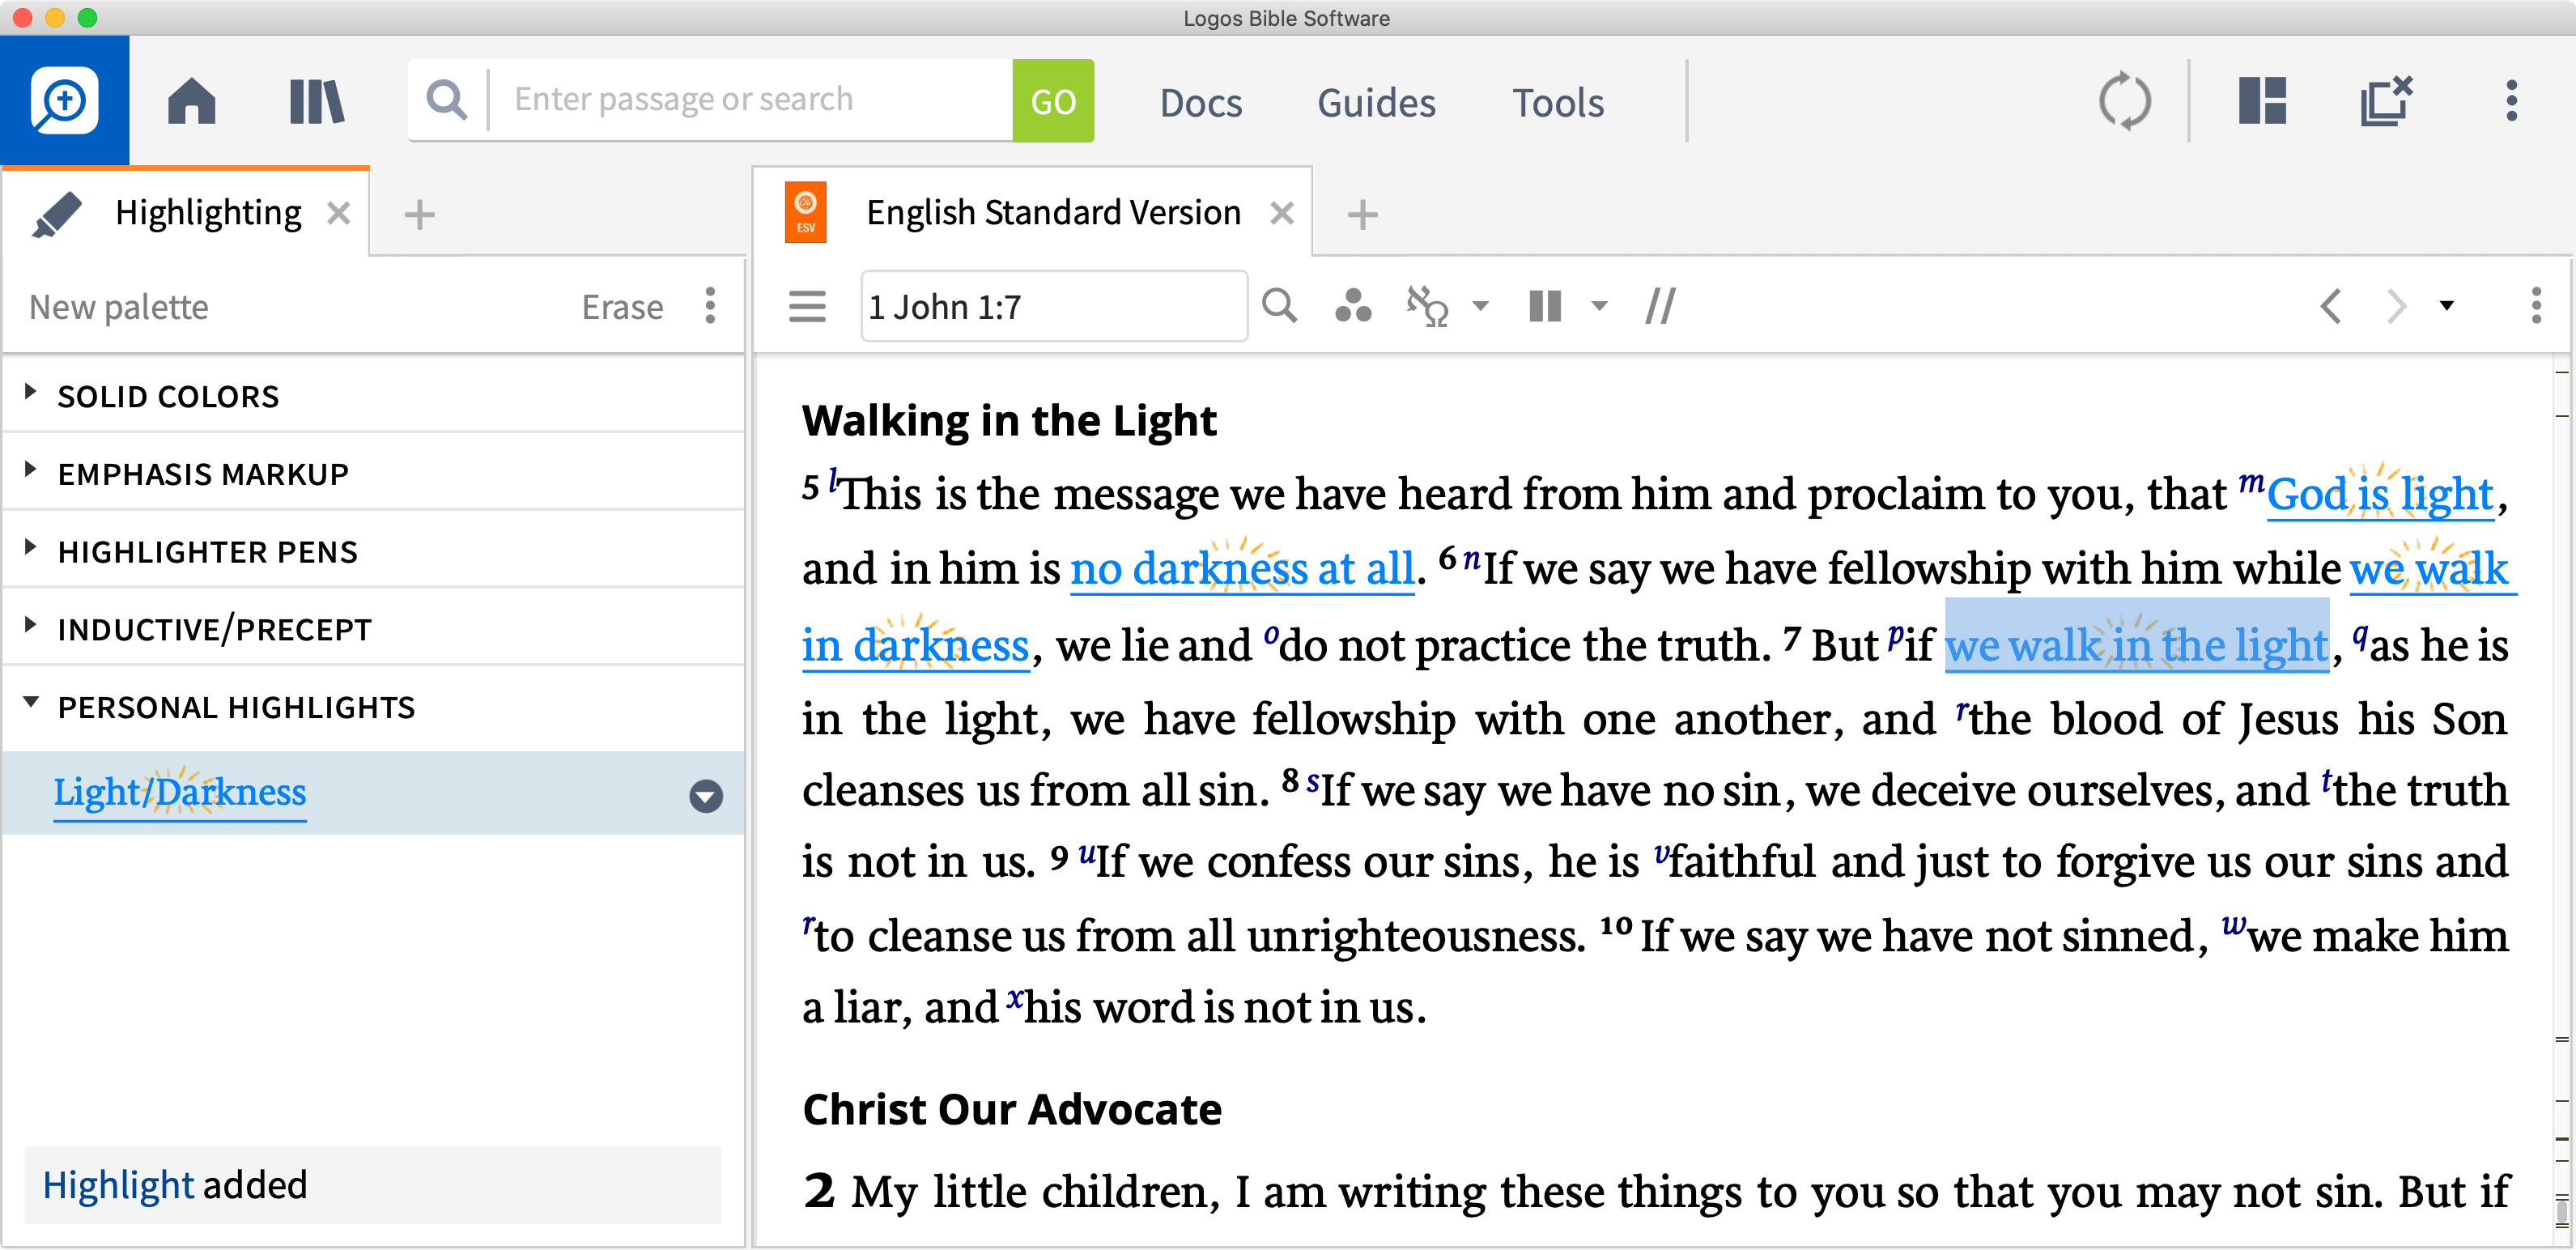This screenshot has height=1250, width=2576.
Task: Add new tab beside Highlighting
Action: point(419,214)
